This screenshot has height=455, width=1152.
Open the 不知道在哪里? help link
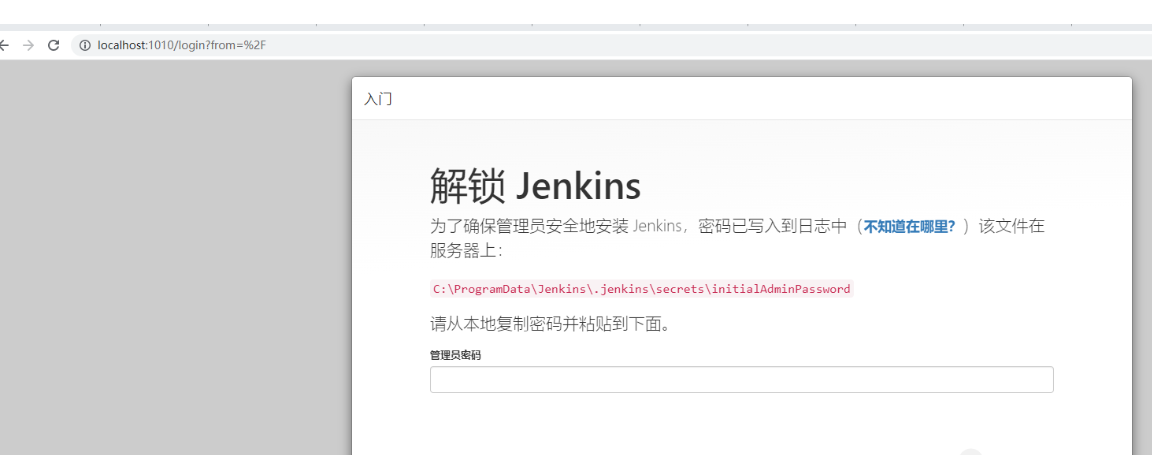pyautogui.click(x=909, y=226)
